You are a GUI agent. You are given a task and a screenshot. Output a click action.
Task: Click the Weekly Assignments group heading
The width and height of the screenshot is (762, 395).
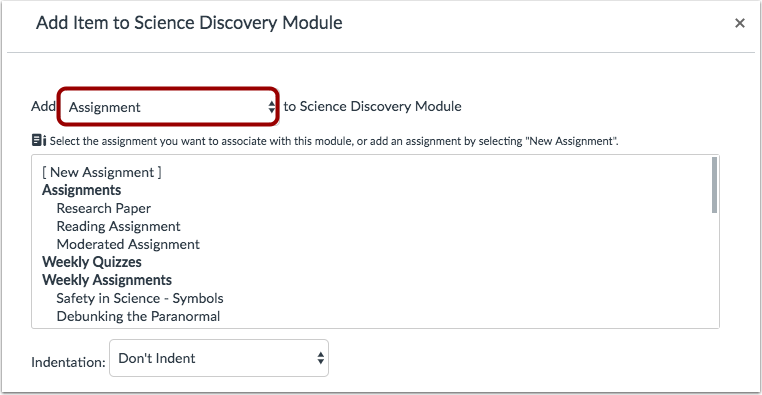click(106, 280)
